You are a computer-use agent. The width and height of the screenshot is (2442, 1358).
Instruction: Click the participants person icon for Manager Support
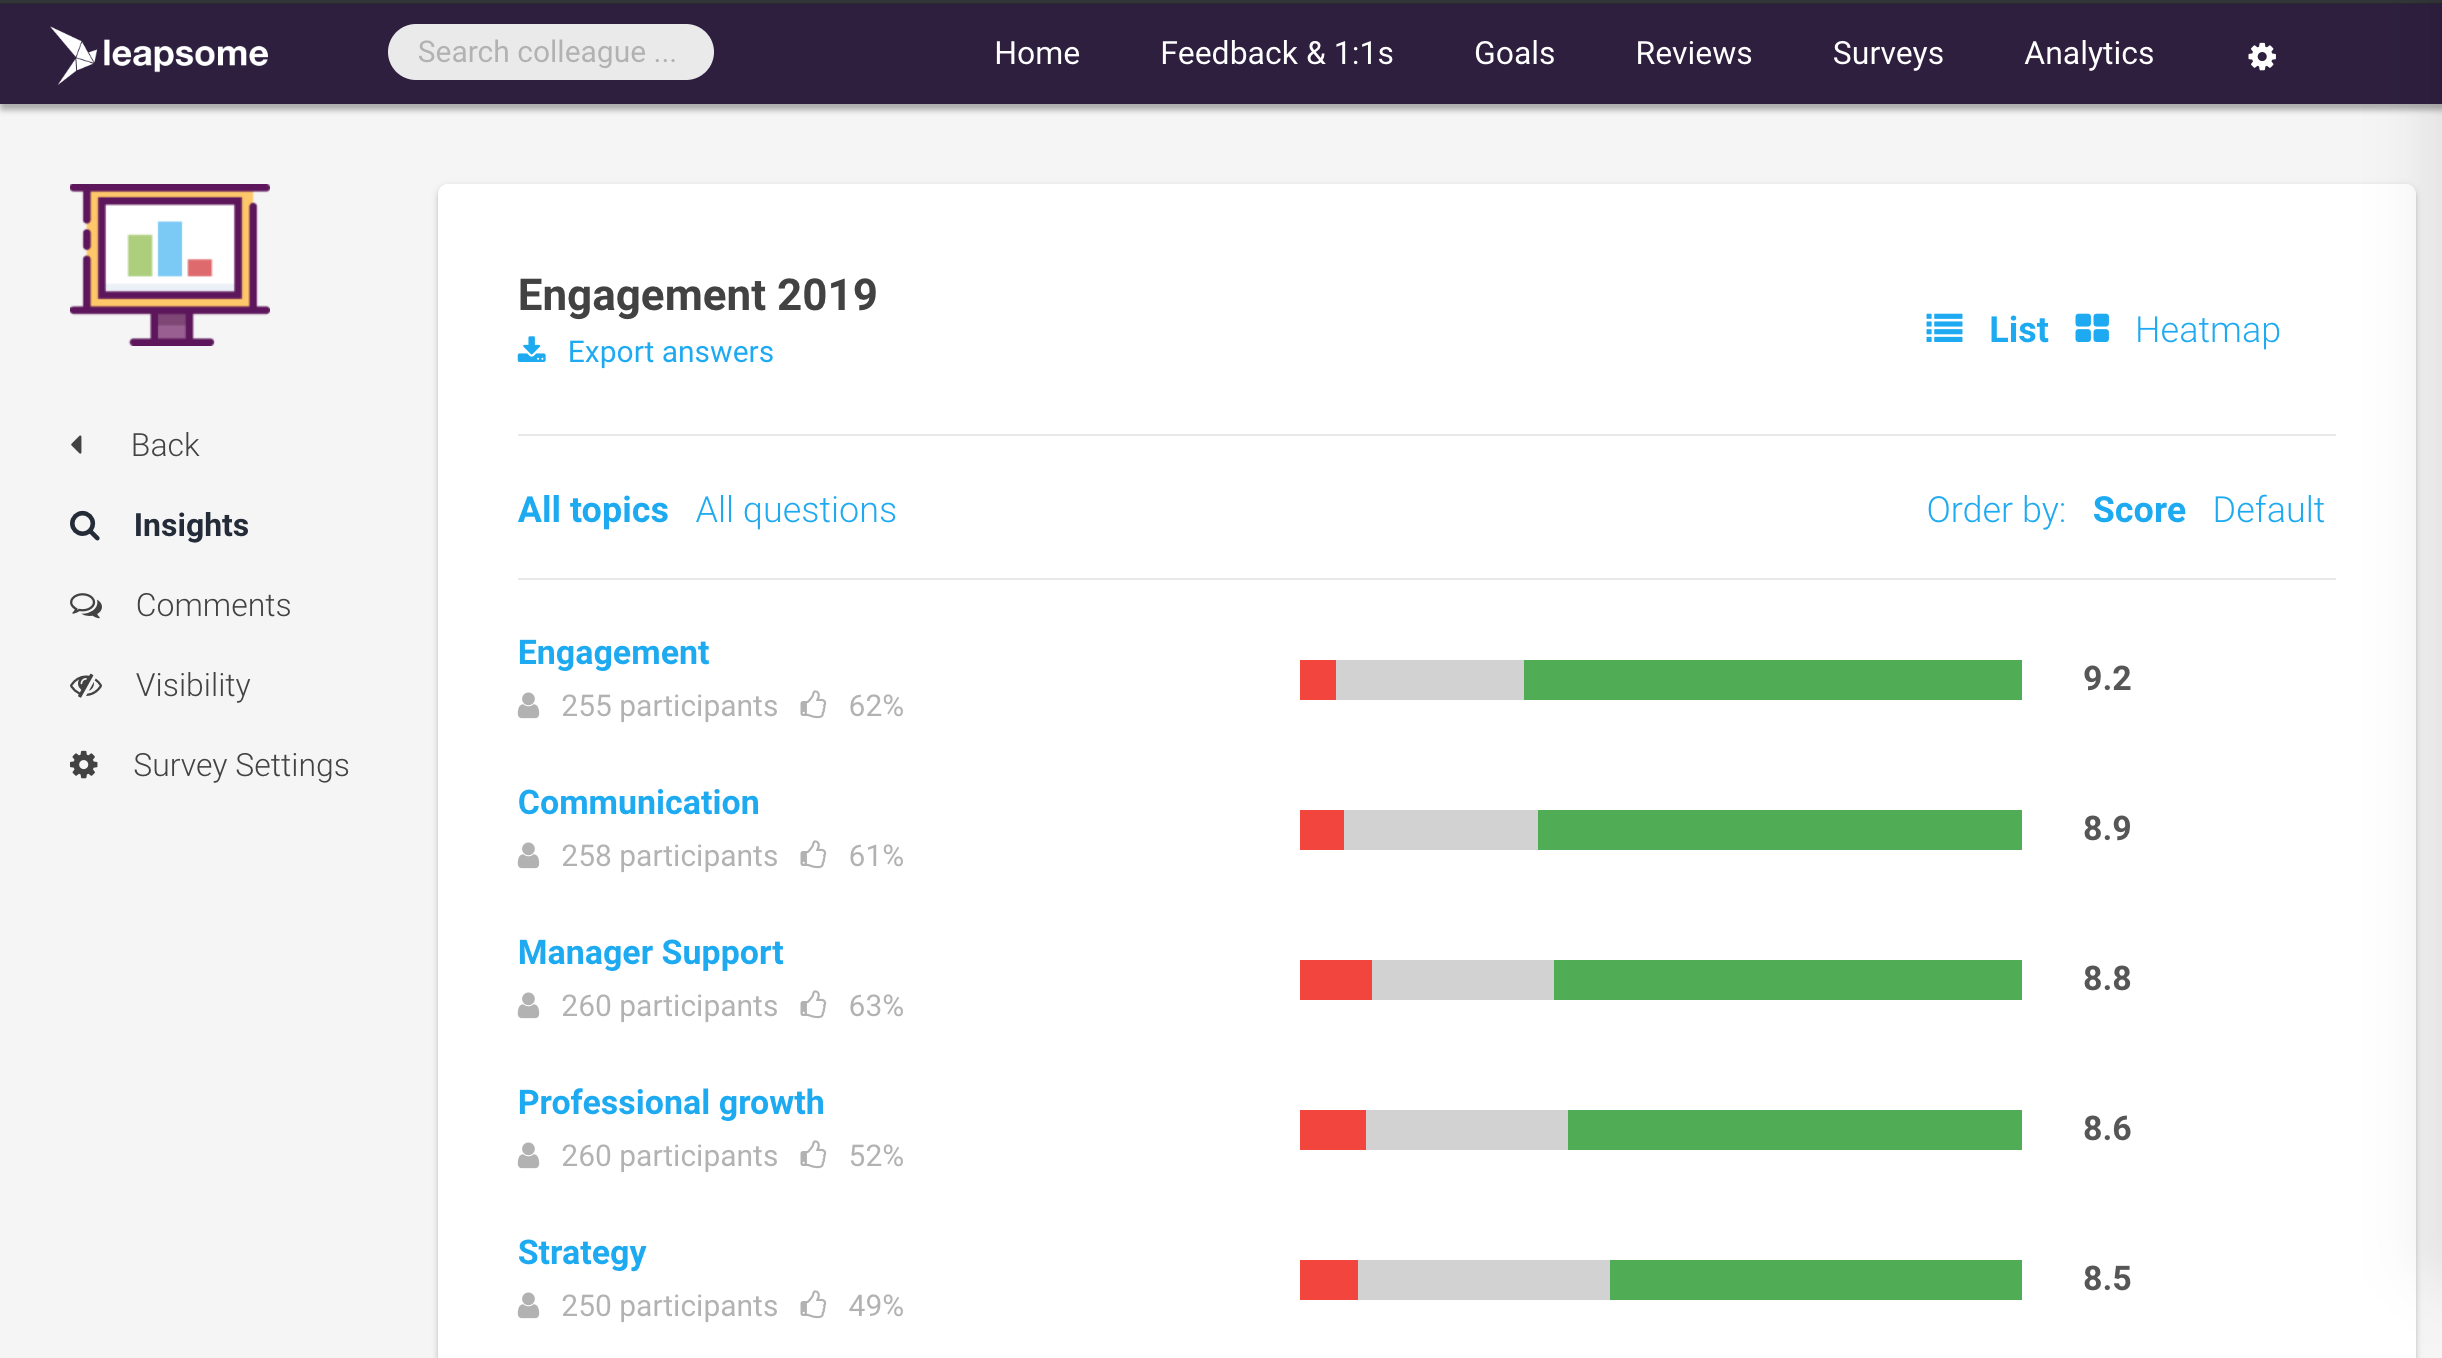click(x=529, y=1006)
